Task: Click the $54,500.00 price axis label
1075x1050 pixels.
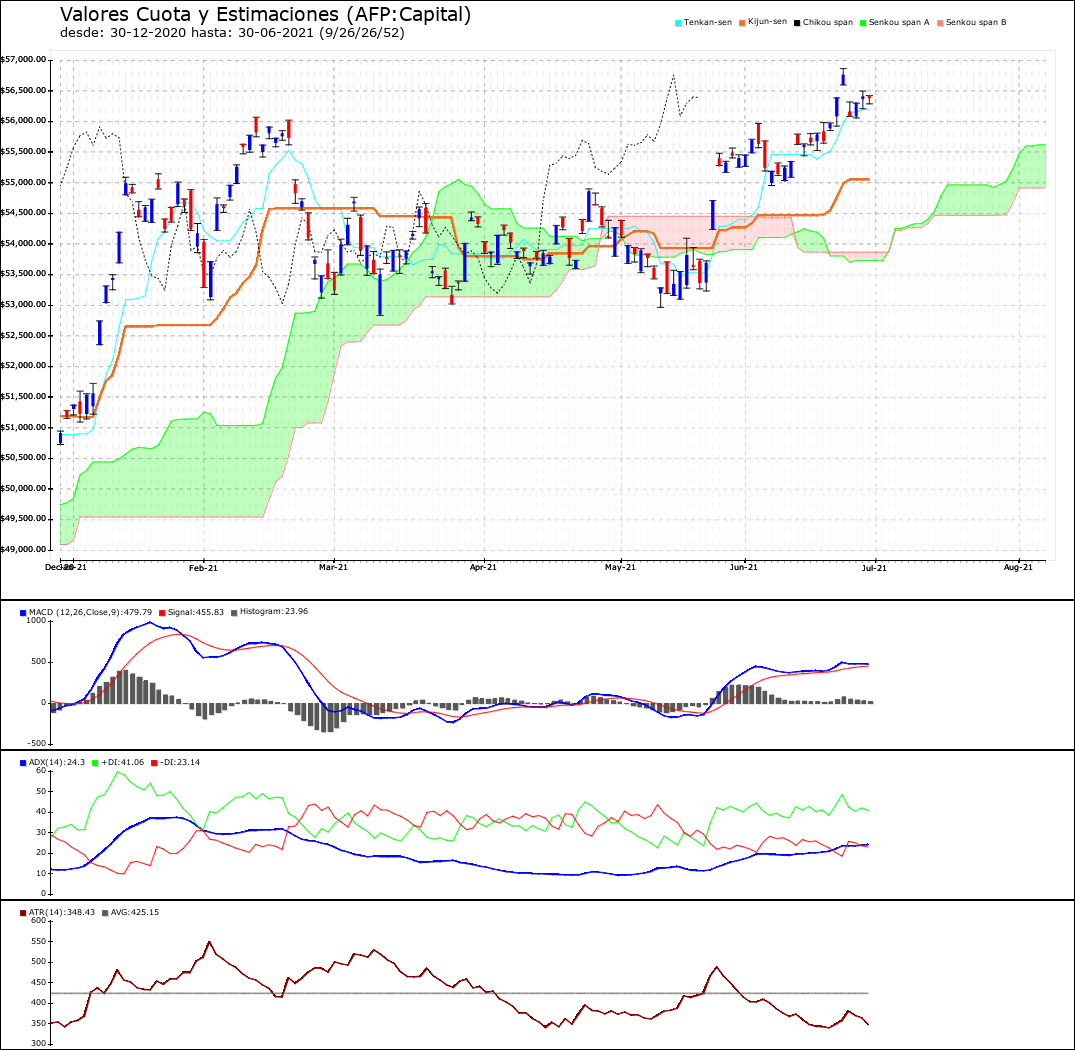Action: pyautogui.click(x=23, y=212)
